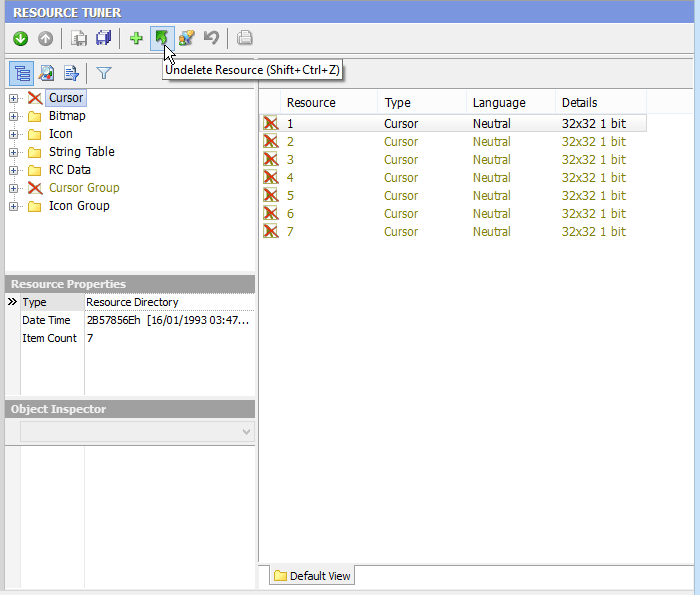Click the grayed save resource icon

[x=79, y=38]
